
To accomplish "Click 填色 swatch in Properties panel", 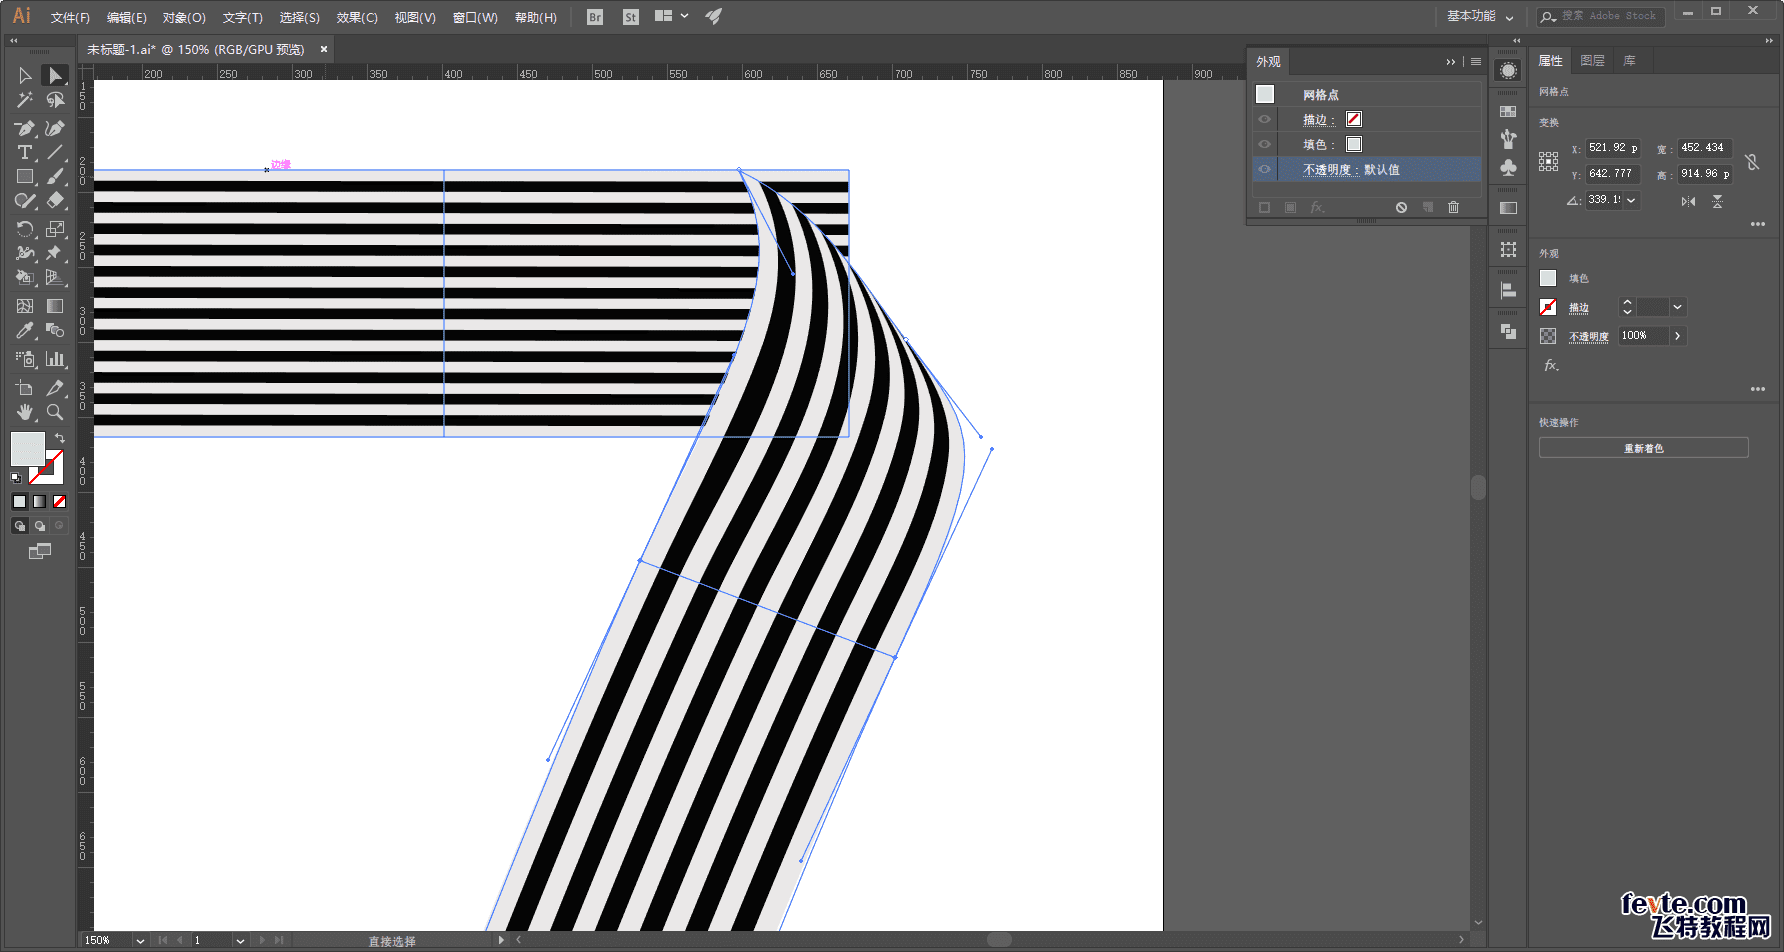I will click(1548, 278).
